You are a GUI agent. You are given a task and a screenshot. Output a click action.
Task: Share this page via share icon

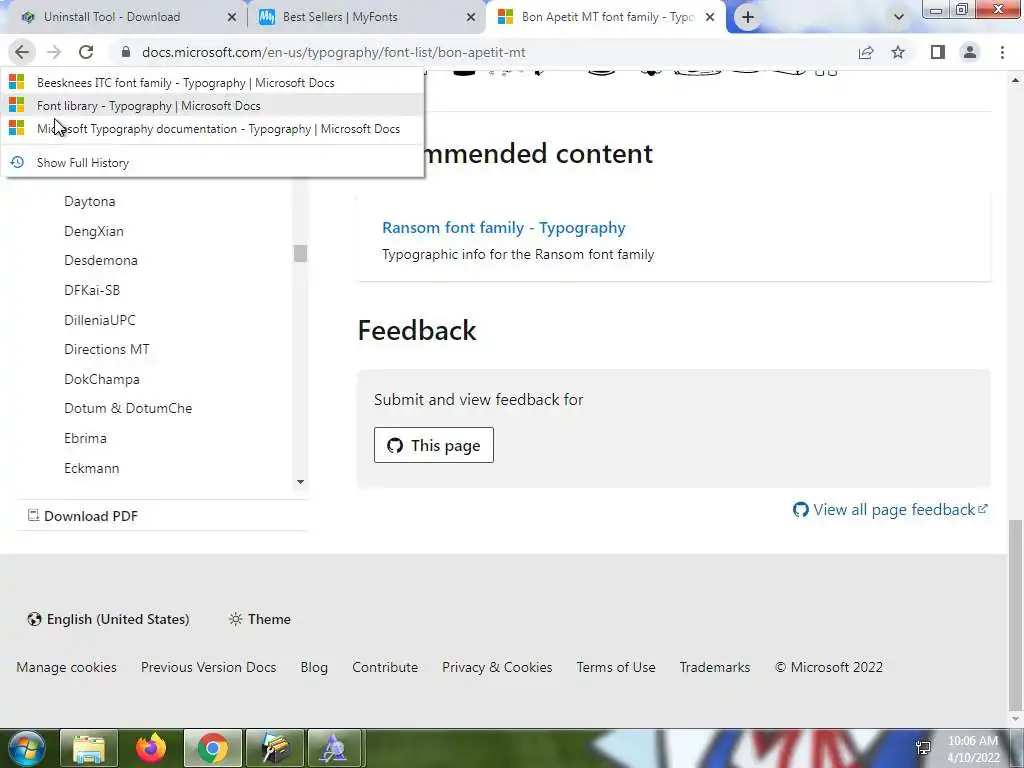click(x=866, y=52)
